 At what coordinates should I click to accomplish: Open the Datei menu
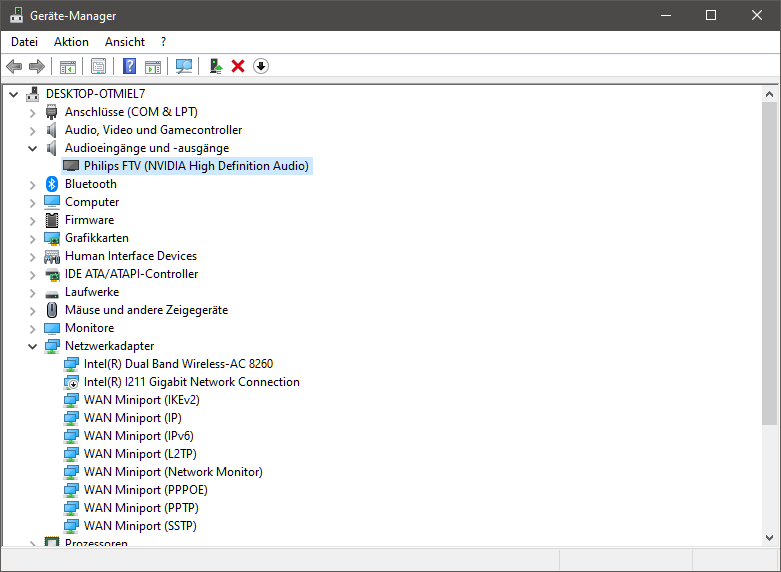[x=24, y=42]
